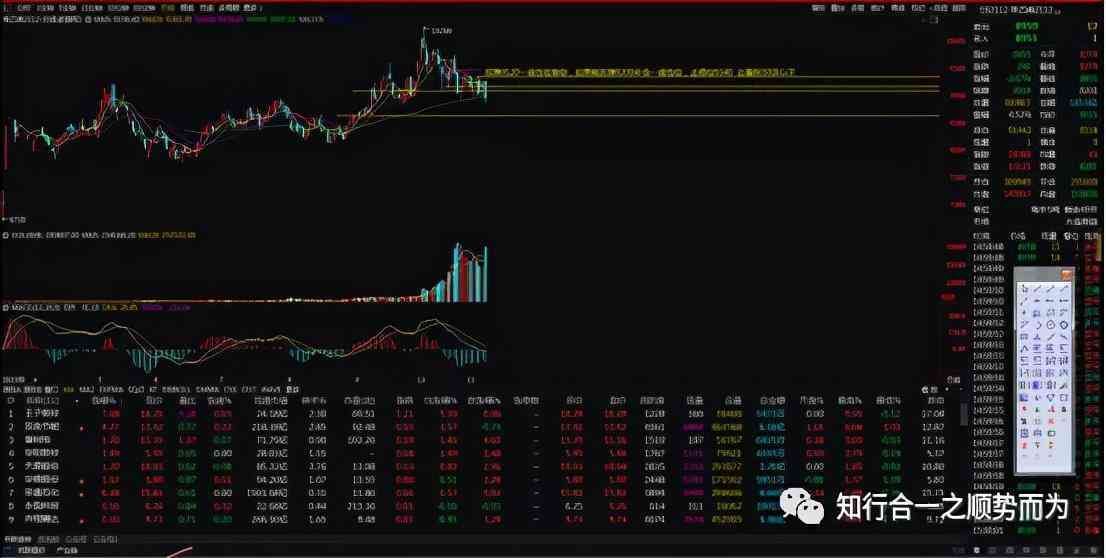Toggle the MA indicator tab below the chart

[x=68, y=388]
